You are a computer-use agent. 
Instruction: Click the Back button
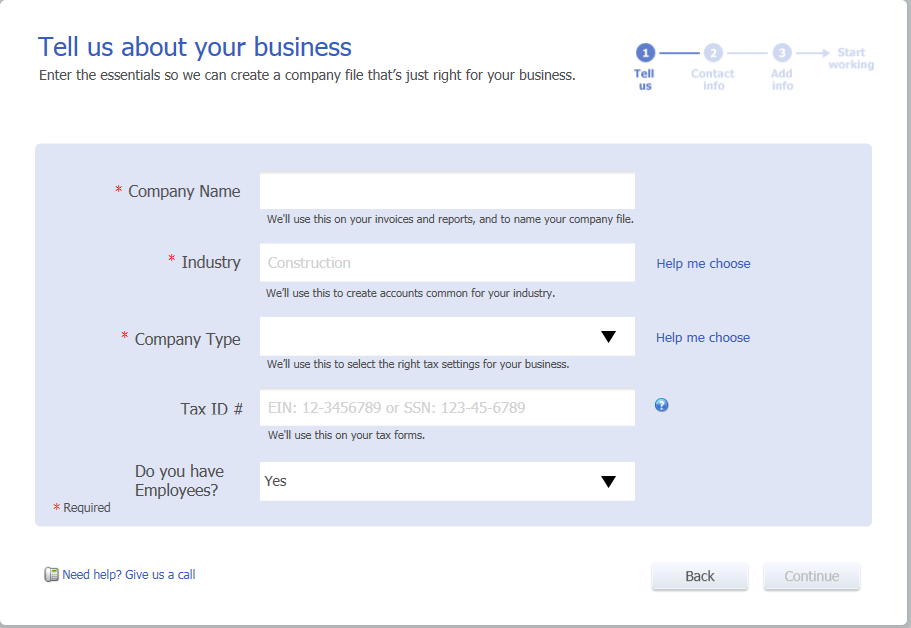700,576
